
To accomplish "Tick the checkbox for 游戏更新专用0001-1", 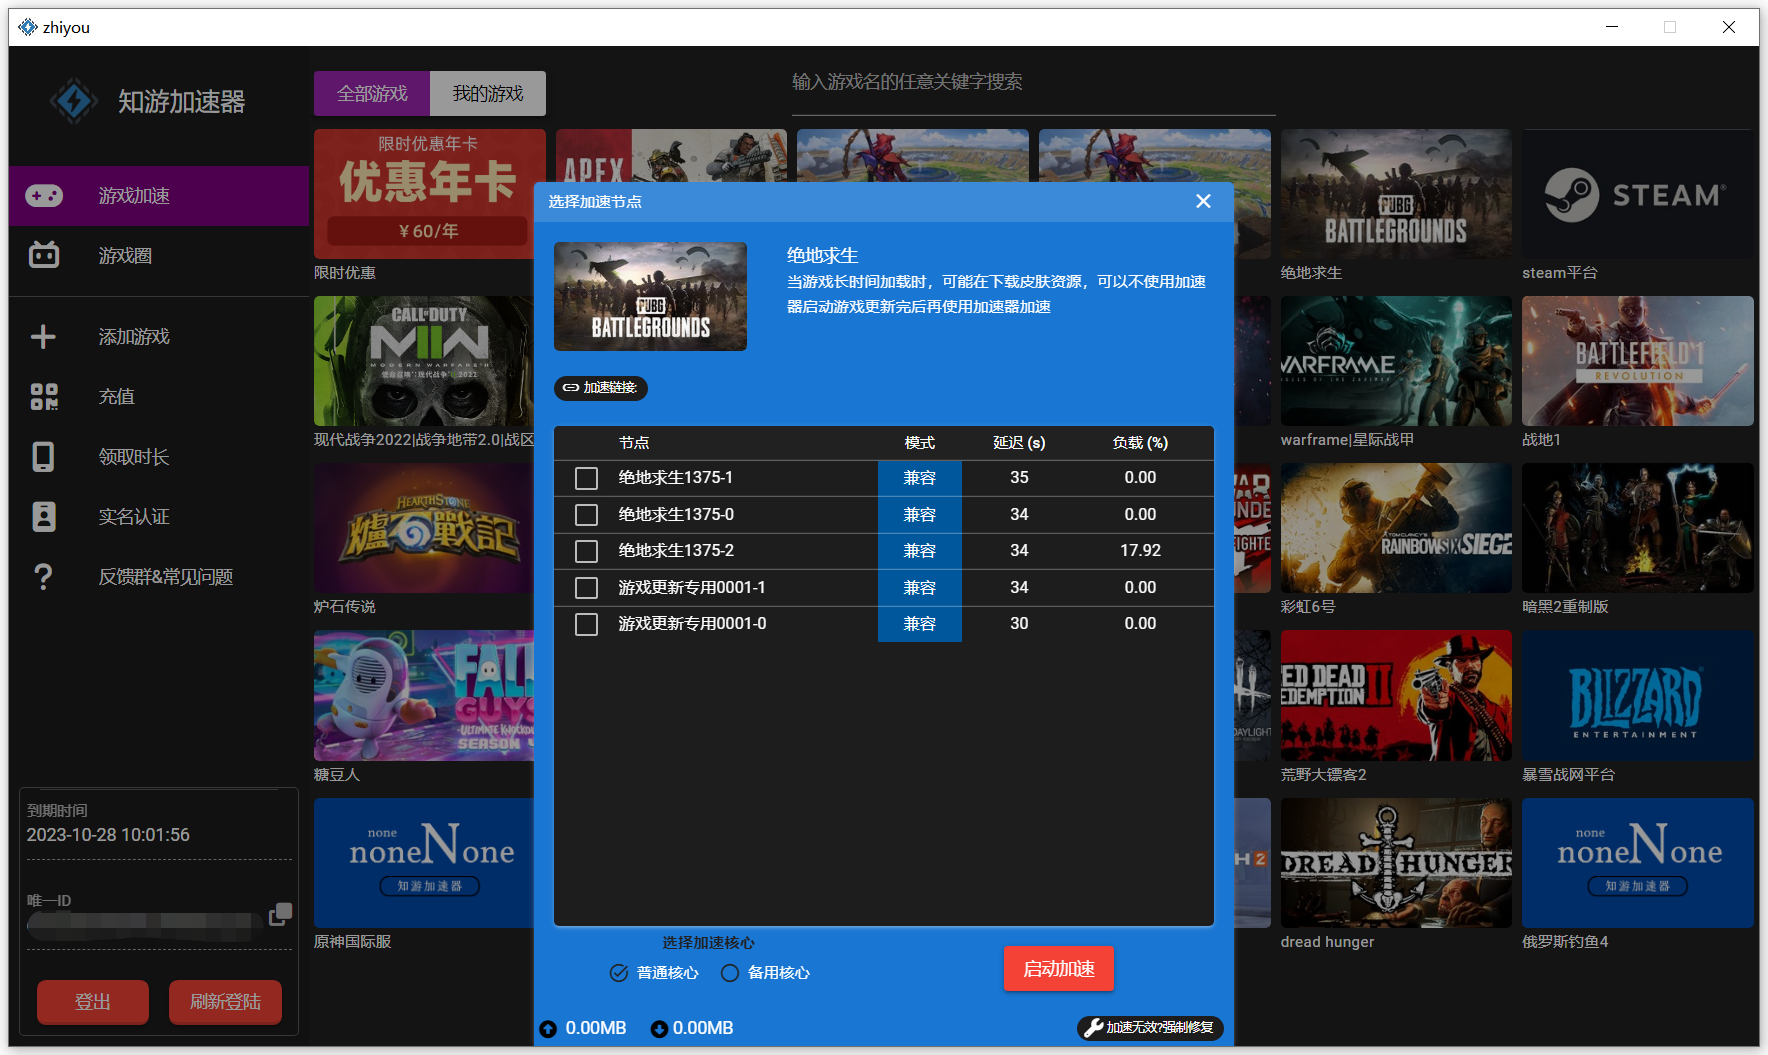I will [x=586, y=588].
